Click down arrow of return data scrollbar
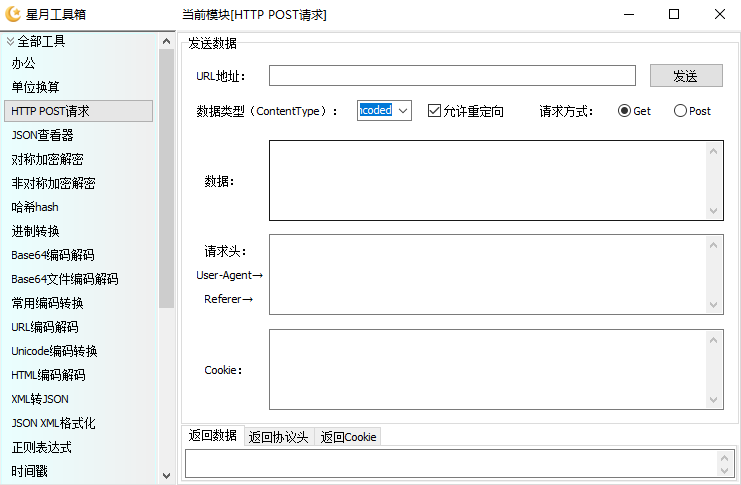This screenshot has height=485, width=741. (x=724, y=470)
